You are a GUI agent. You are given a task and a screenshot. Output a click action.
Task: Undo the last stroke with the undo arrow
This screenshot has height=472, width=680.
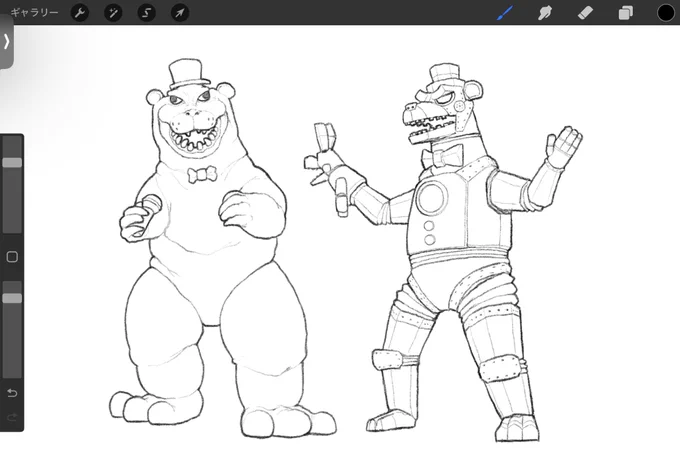coord(12,393)
